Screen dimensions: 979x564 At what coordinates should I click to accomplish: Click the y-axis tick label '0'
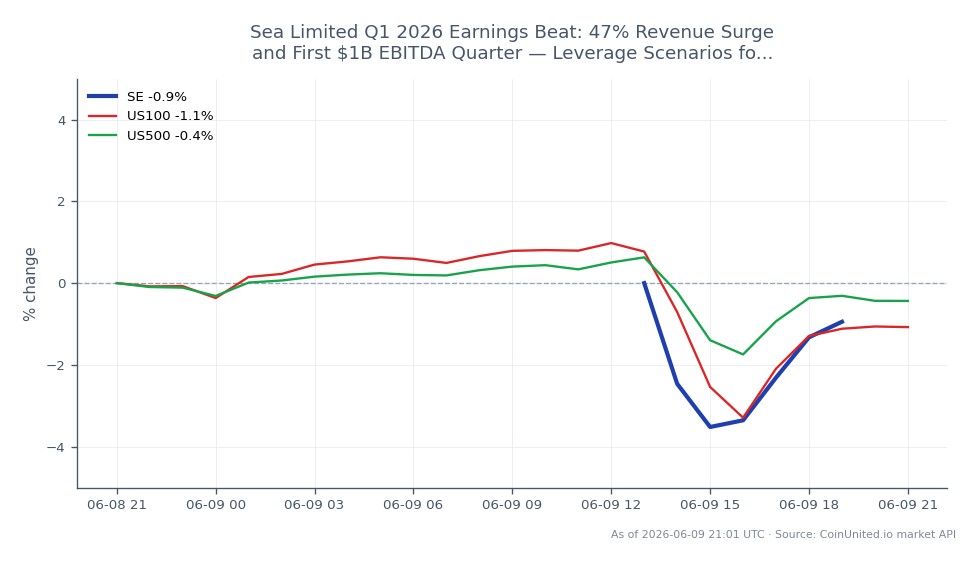[62, 284]
